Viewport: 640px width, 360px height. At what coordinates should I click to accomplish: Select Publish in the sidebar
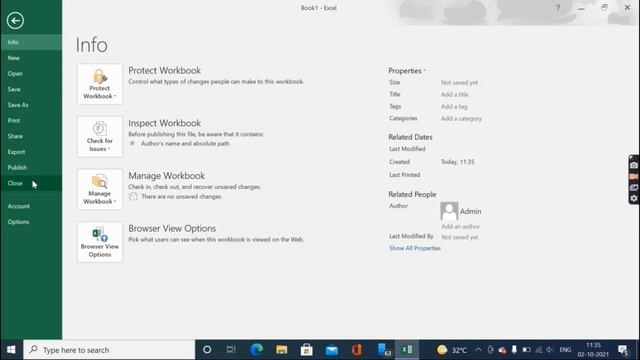point(31,167)
